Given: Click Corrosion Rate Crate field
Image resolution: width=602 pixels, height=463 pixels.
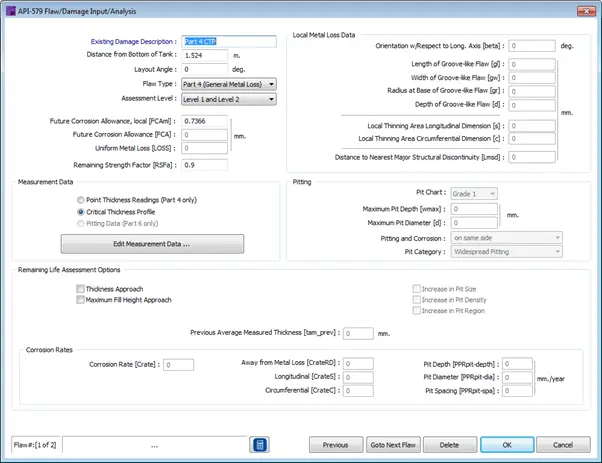Looking at the screenshot, I should 179,365.
